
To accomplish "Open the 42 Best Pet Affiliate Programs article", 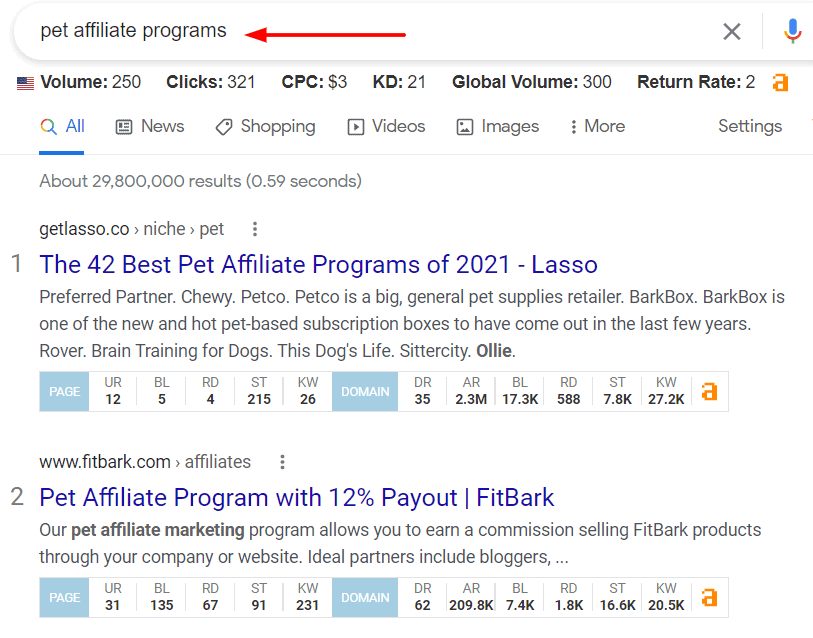I will point(318,264).
